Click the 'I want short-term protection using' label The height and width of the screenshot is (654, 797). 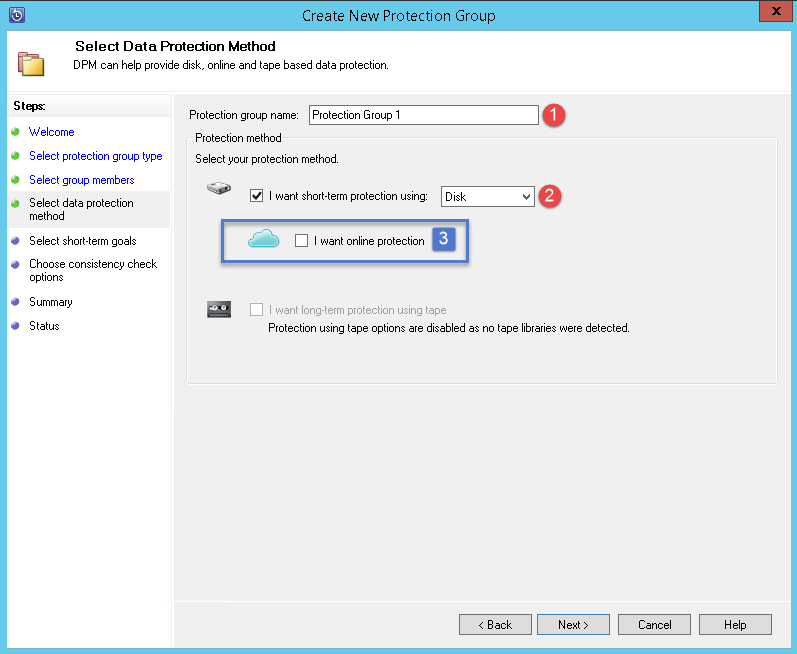(348, 196)
